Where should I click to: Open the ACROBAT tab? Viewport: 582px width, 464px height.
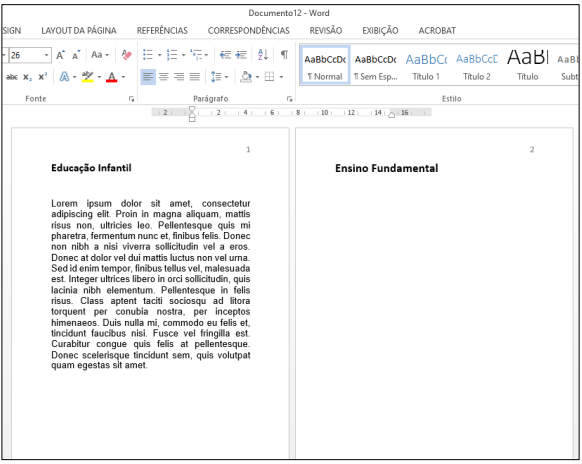[x=437, y=30]
